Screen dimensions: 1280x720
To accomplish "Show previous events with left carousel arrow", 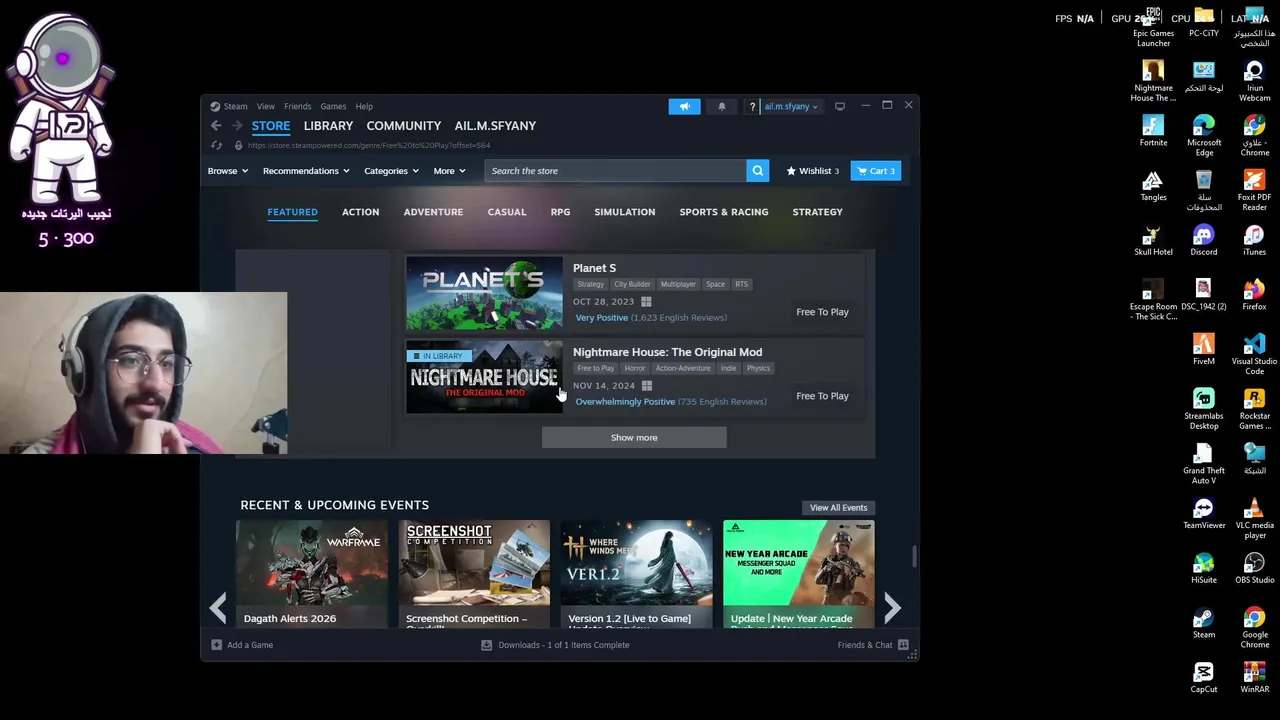I will pyautogui.click(x=218, y=607).
